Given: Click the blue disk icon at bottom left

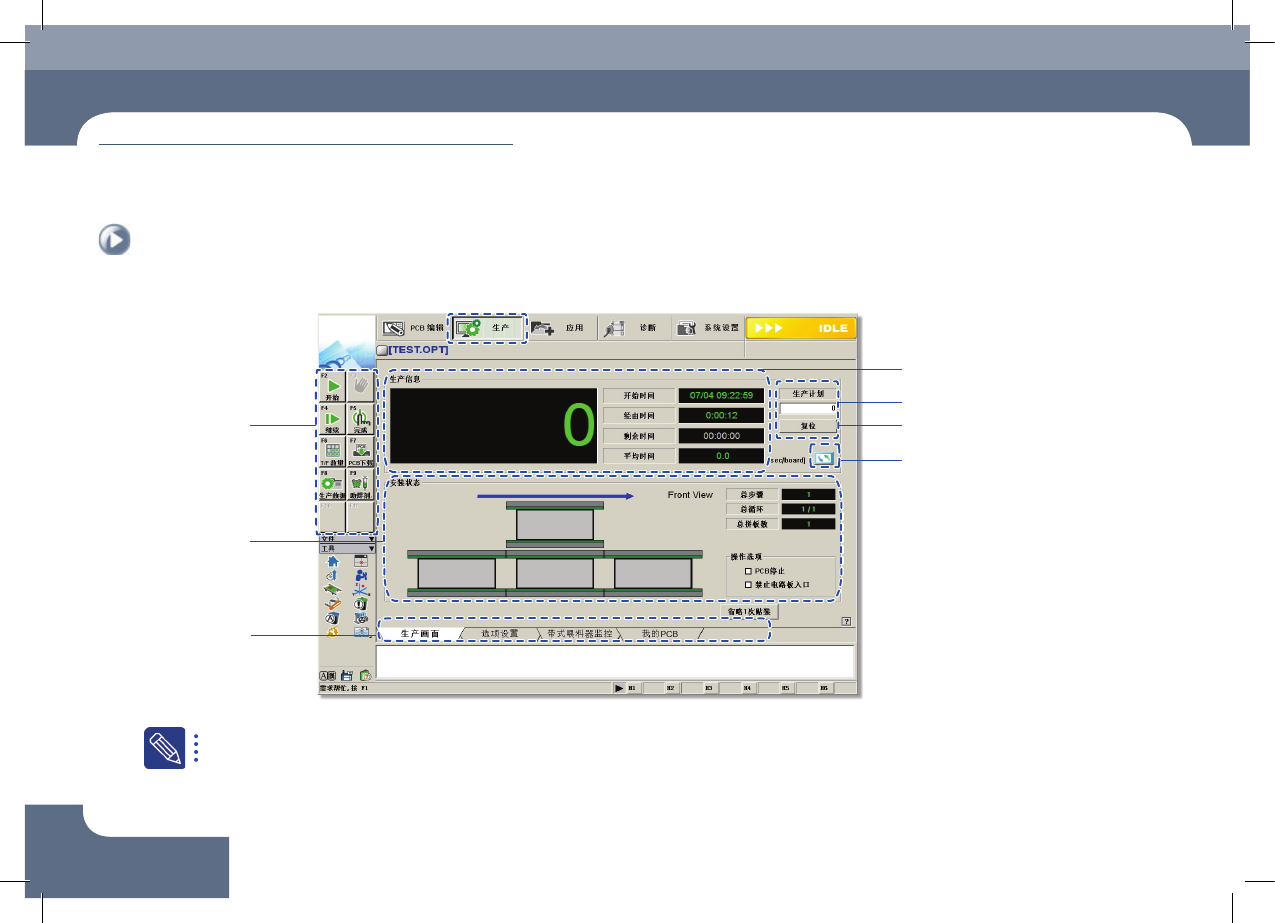Looking at the screenshot, I should 346,676.
